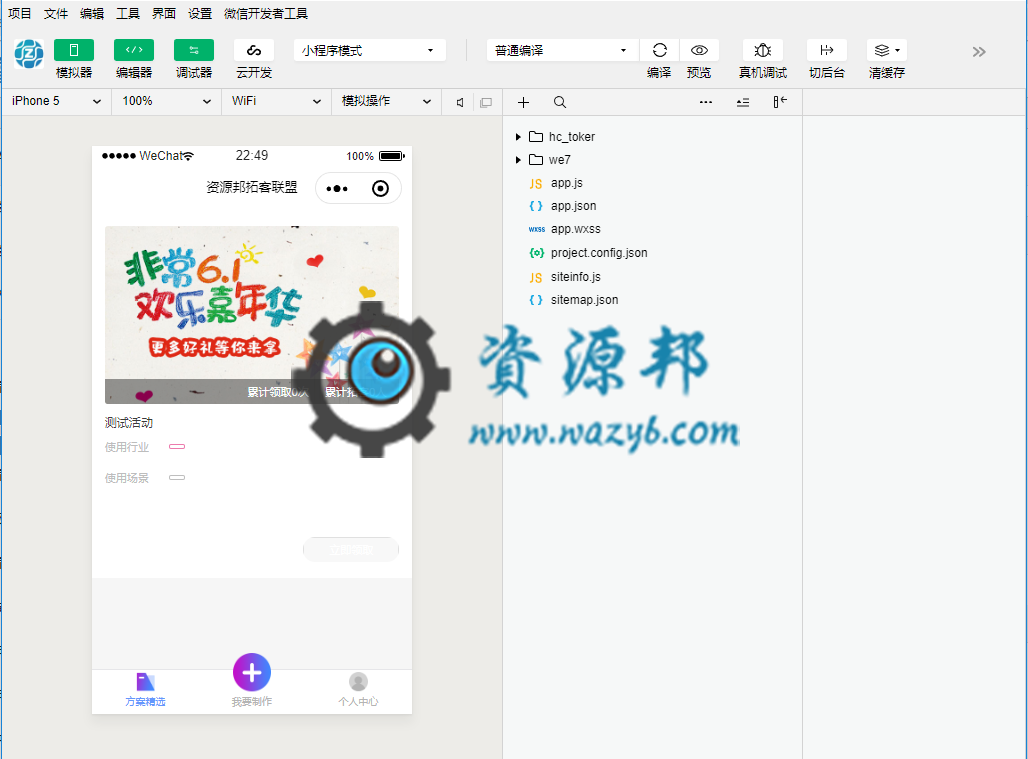Viewport: 1028px width, 759px height.
Task: Click the faded 立即领取 button
Action: (351, 549)
